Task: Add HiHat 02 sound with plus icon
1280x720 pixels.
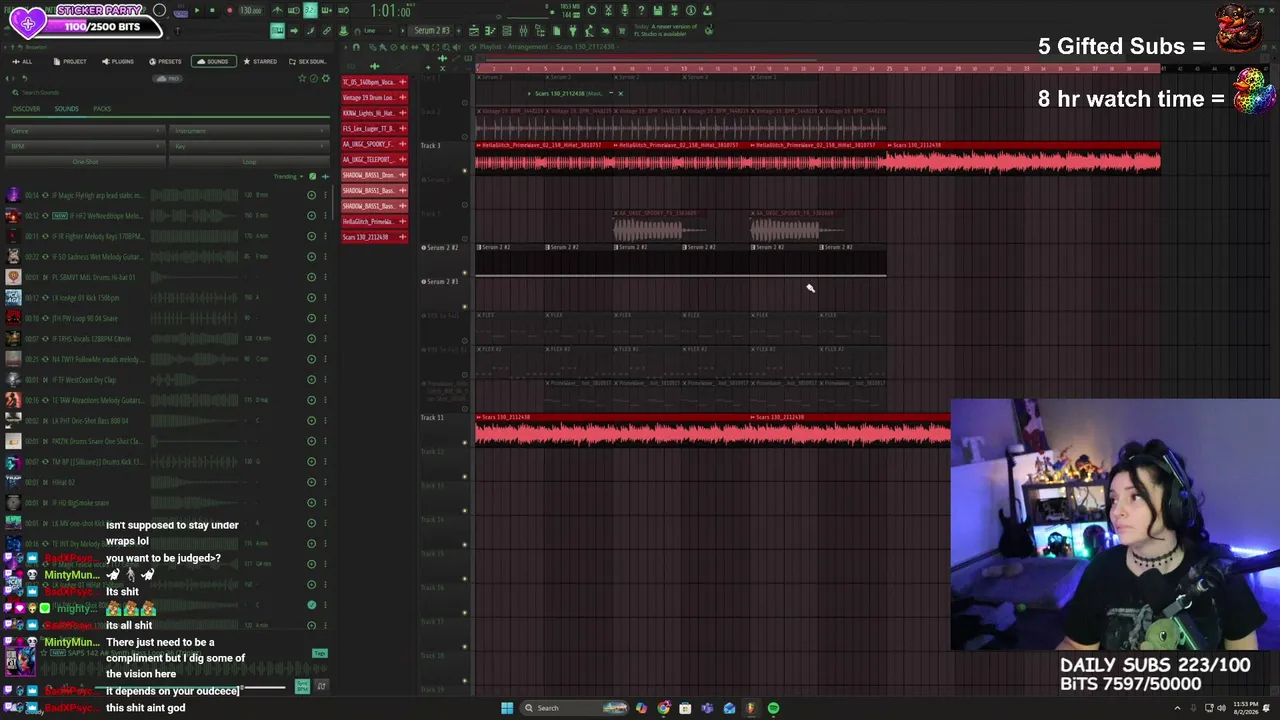Action: [311, 482]
